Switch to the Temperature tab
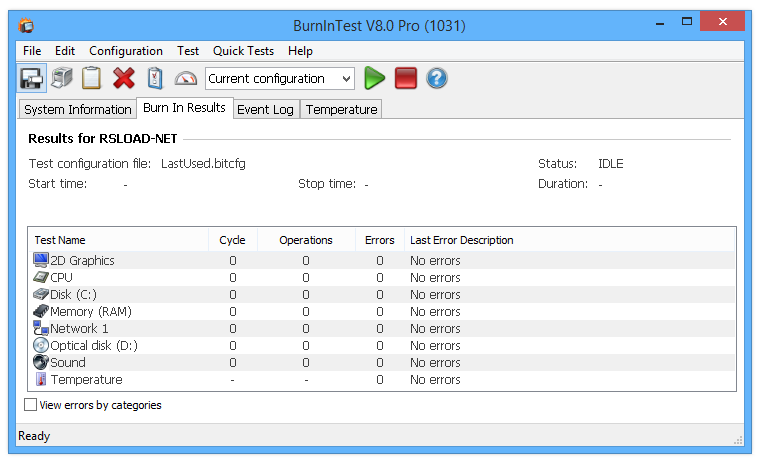The width and height of the screenshot is (769, 463). [x=341, y=109]
